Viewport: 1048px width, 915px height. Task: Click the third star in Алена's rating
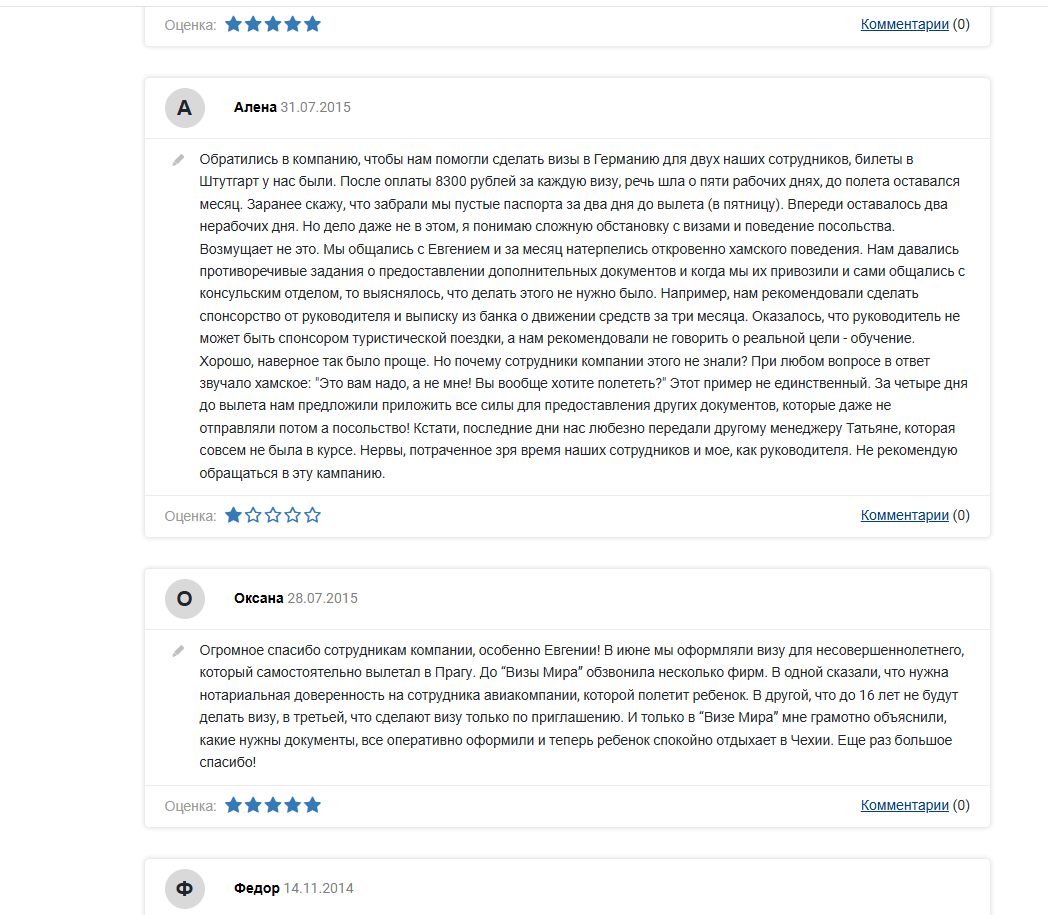tap(273, 516)
